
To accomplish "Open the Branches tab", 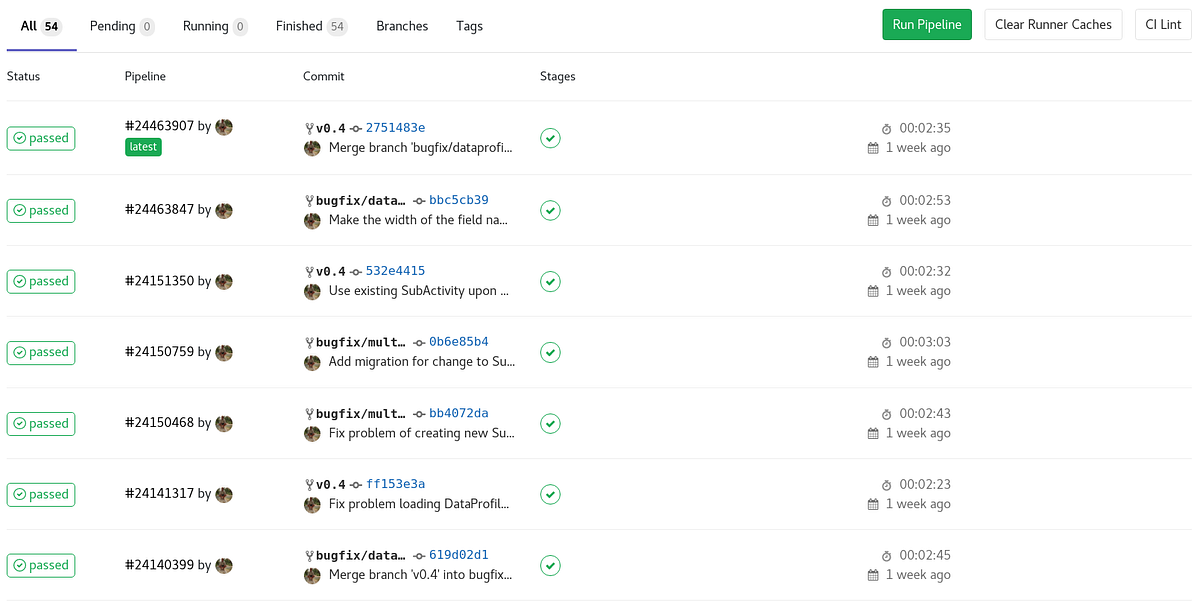I will pyautogui.click(x=402, y=26).
